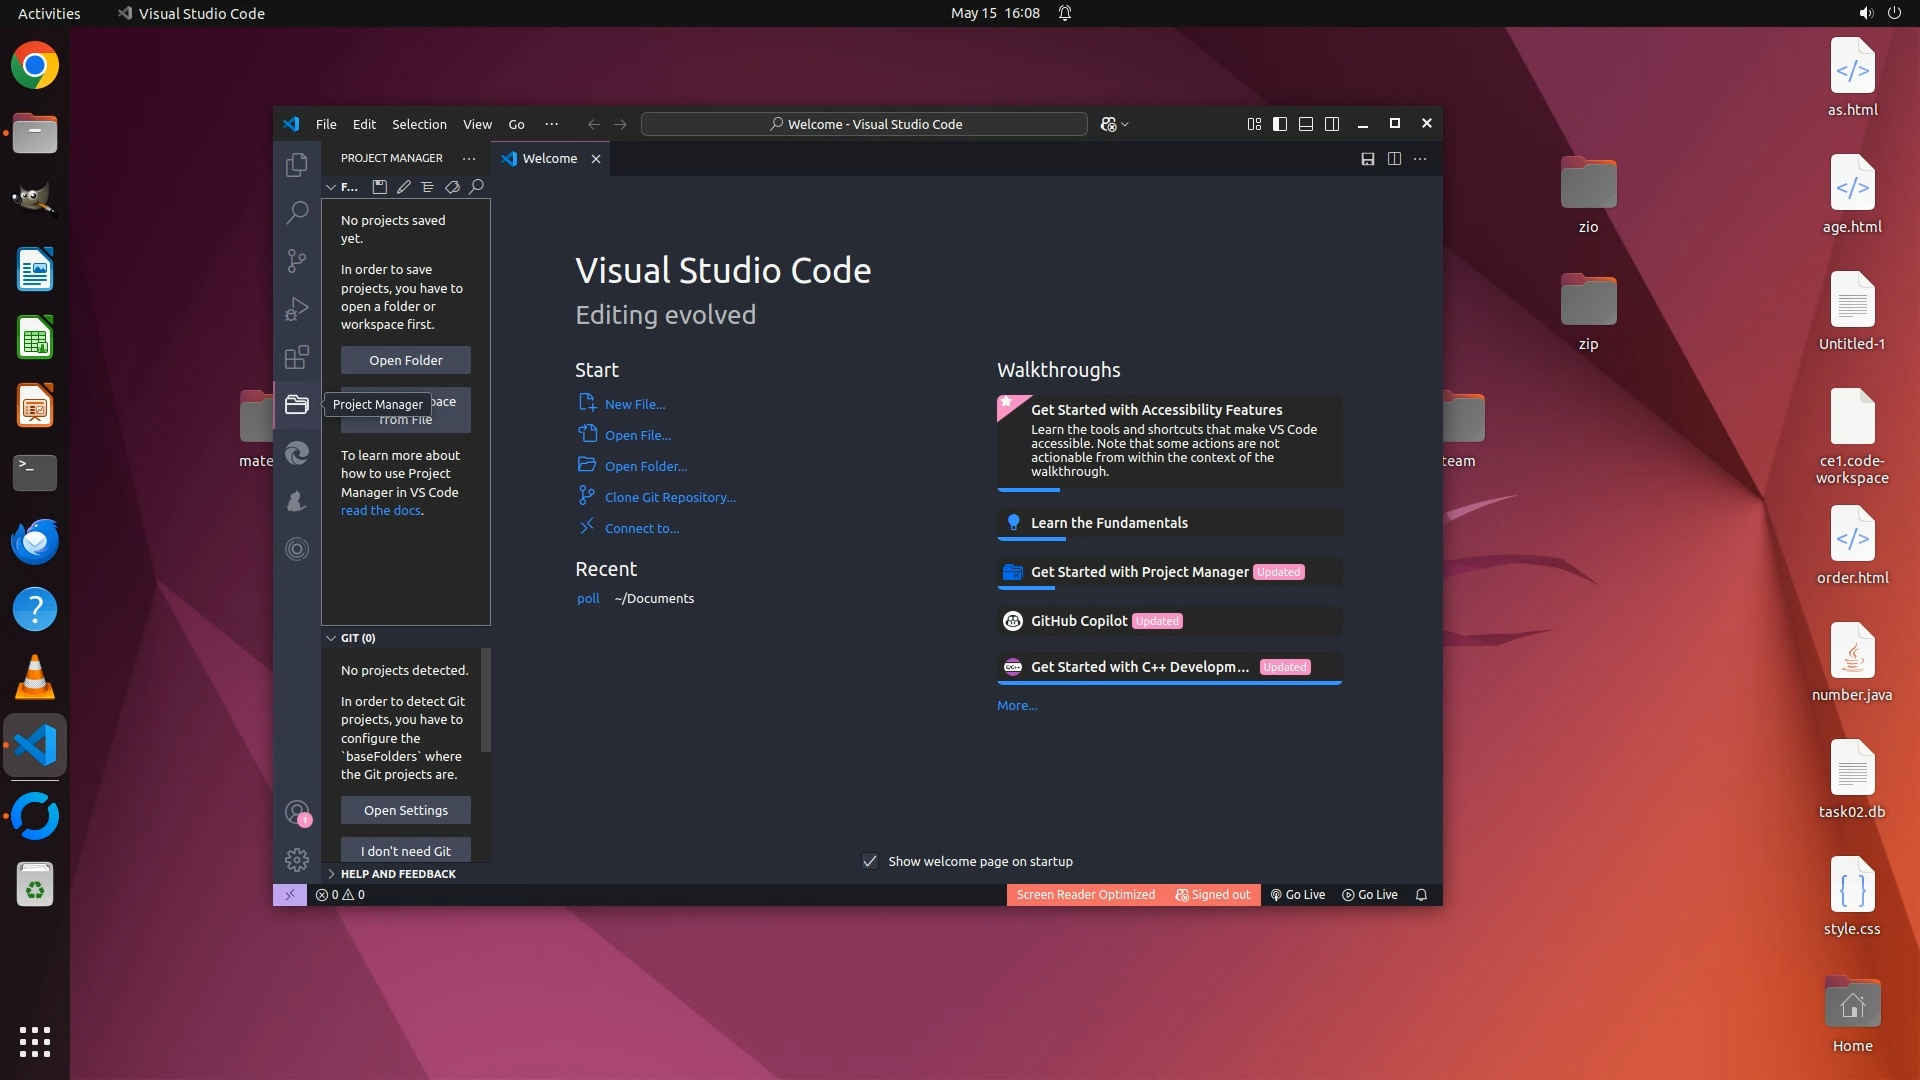Image resolution: width=1920 pixels, height=1080 pixels.
Task: Open the Selection menu
Action: [x=419, y=124]
